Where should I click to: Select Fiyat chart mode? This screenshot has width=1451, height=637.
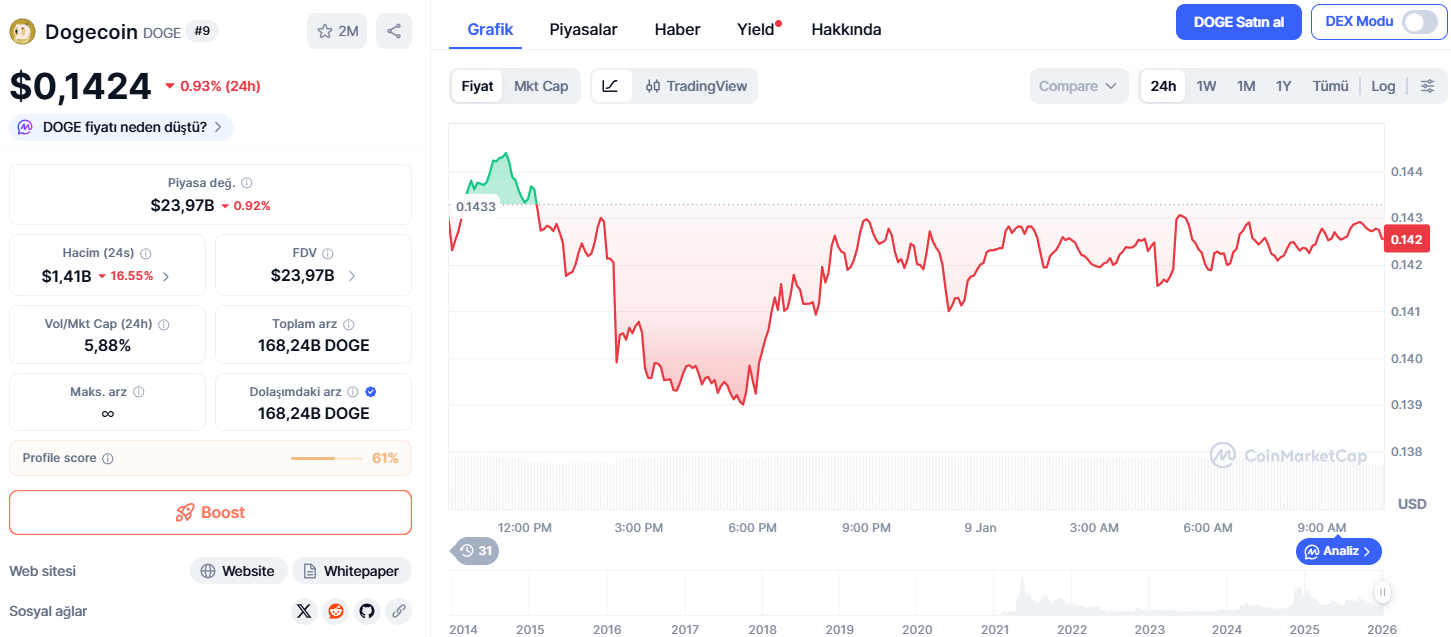[x=477, y=86]
